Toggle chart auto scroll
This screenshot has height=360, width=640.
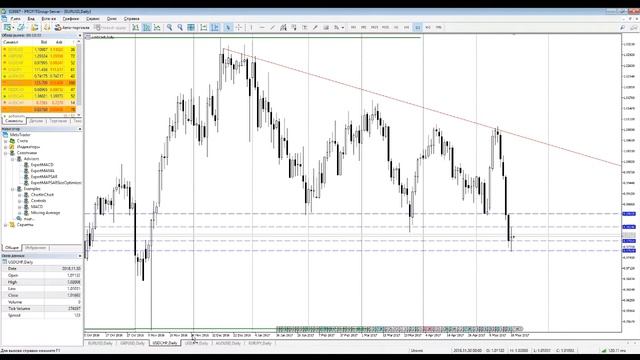pos(204,27)
